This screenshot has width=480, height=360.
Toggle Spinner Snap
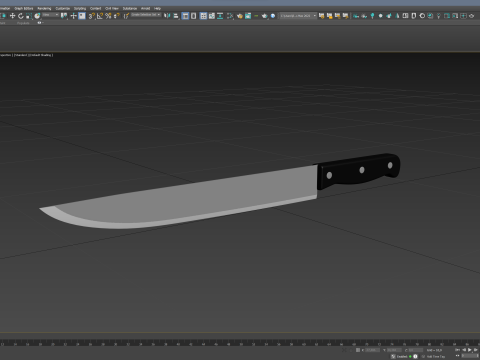pyautogui.click(x=116, y=16)
